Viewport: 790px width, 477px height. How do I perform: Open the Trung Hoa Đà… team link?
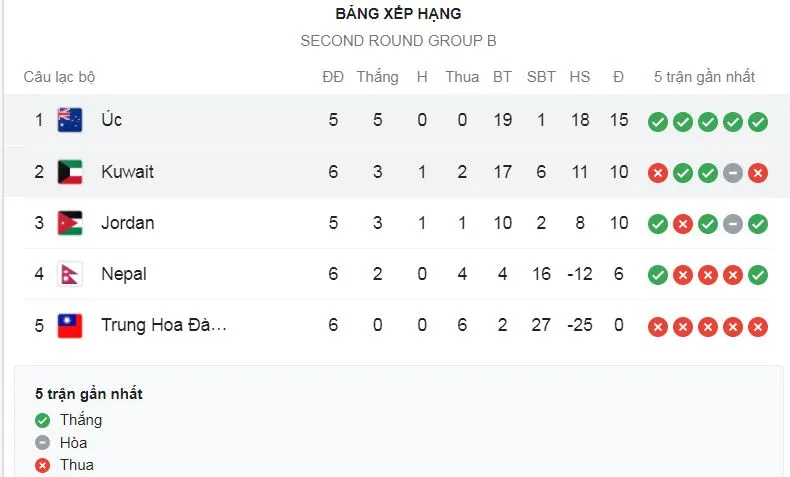pos(163,326)
